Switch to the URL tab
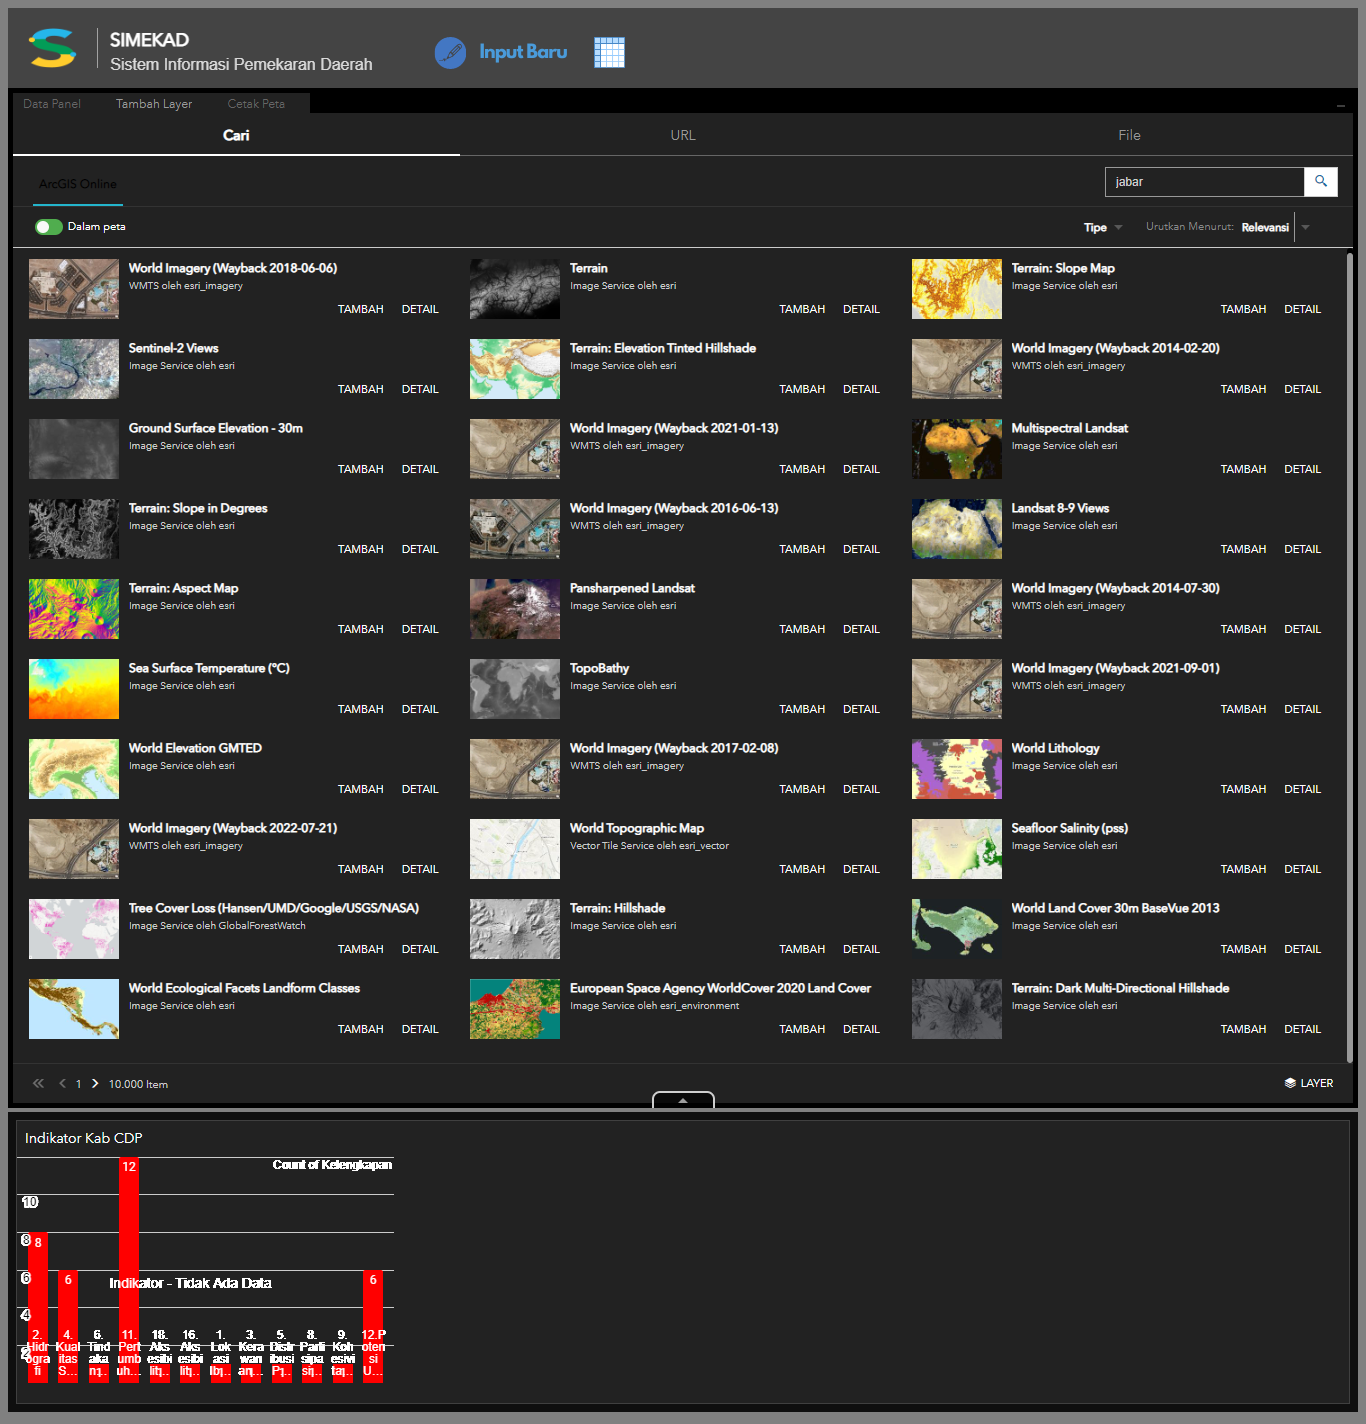 [683, 135]
